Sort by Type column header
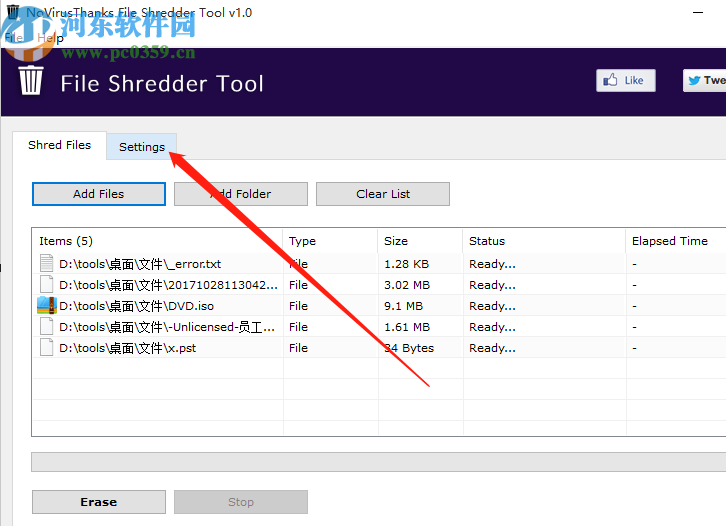This screenshot has height=526, width=726. click(330, 241)
